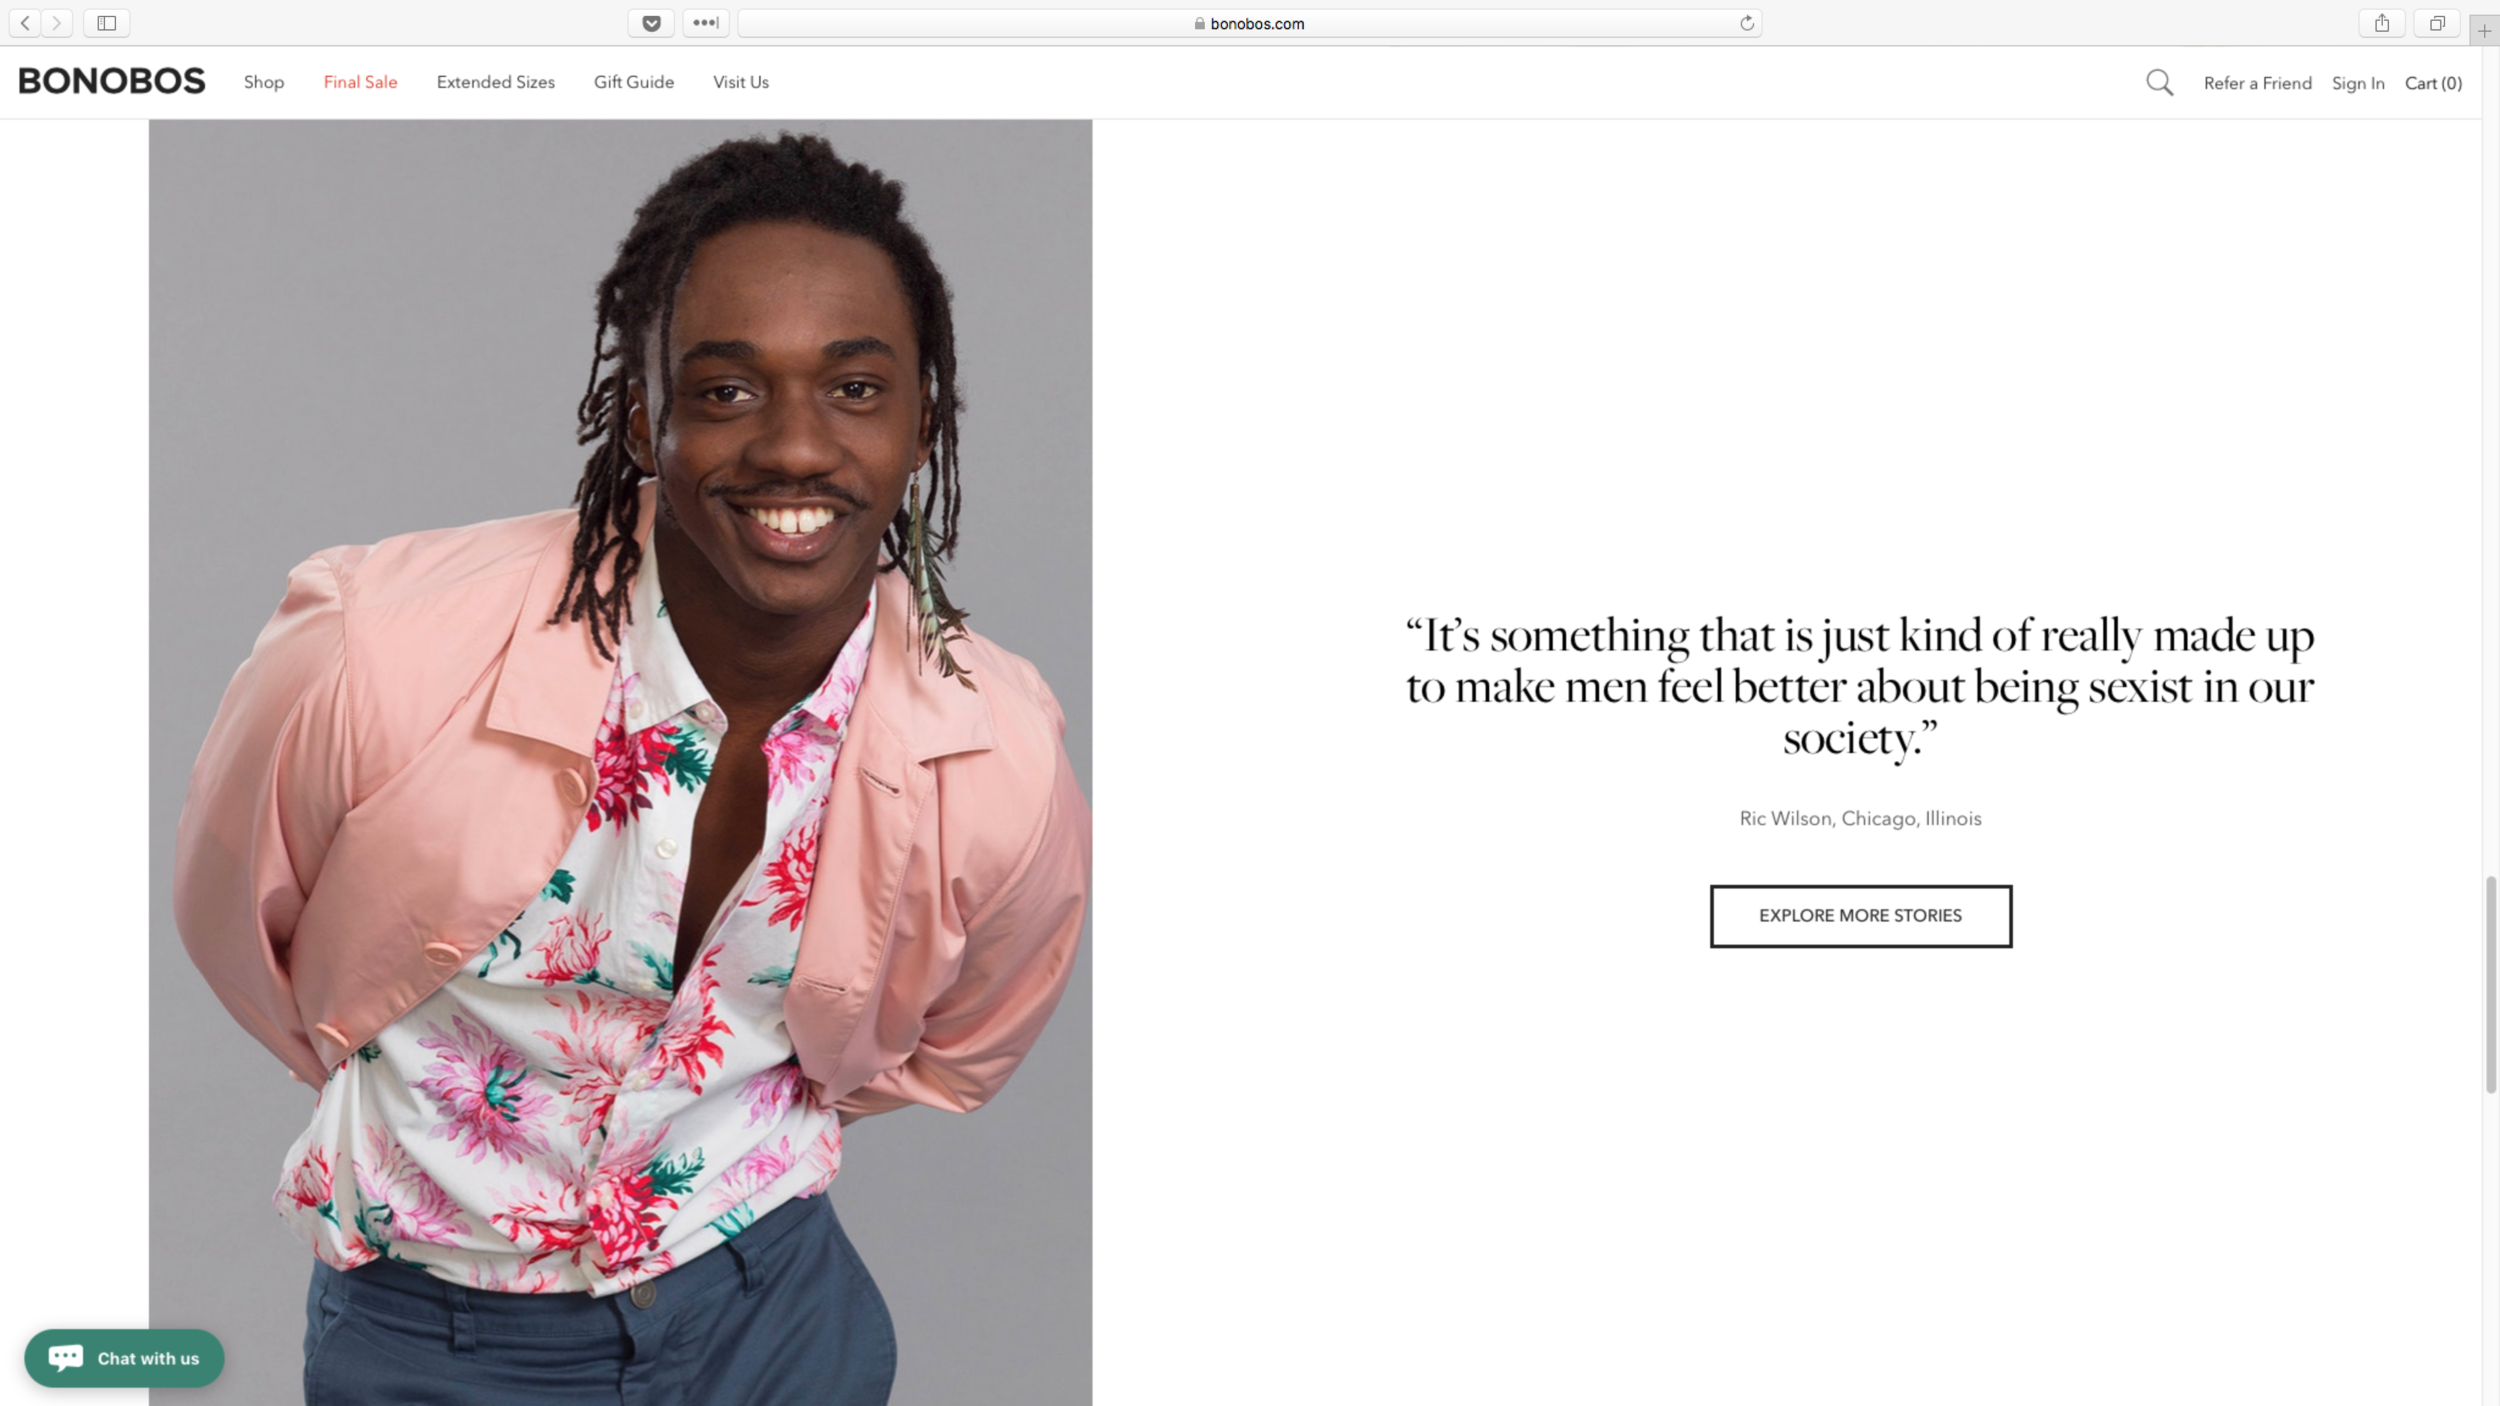Viewport: 2500px width, 1406px height.
Task: Open the Shop menu
Action: click(x=264, y=82)
